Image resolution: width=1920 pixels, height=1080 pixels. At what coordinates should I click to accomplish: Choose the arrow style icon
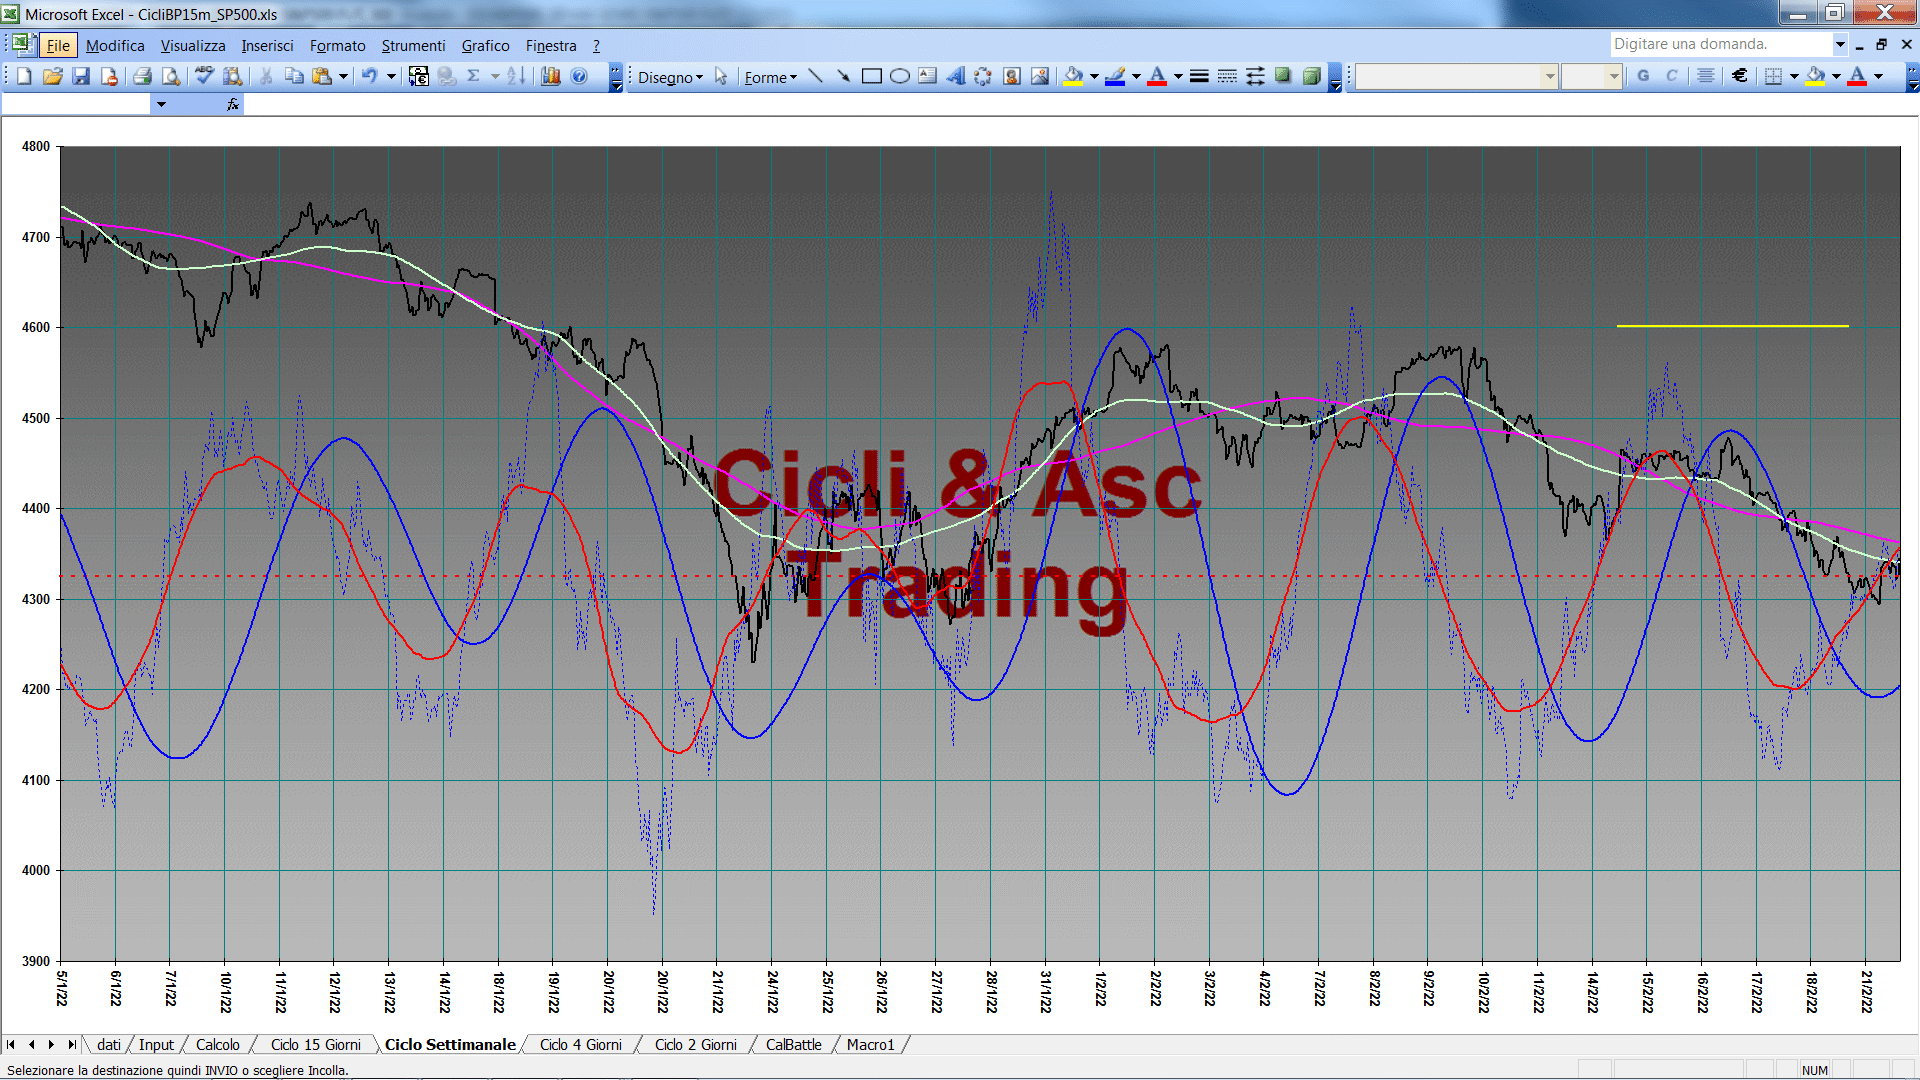[1255, 76]
